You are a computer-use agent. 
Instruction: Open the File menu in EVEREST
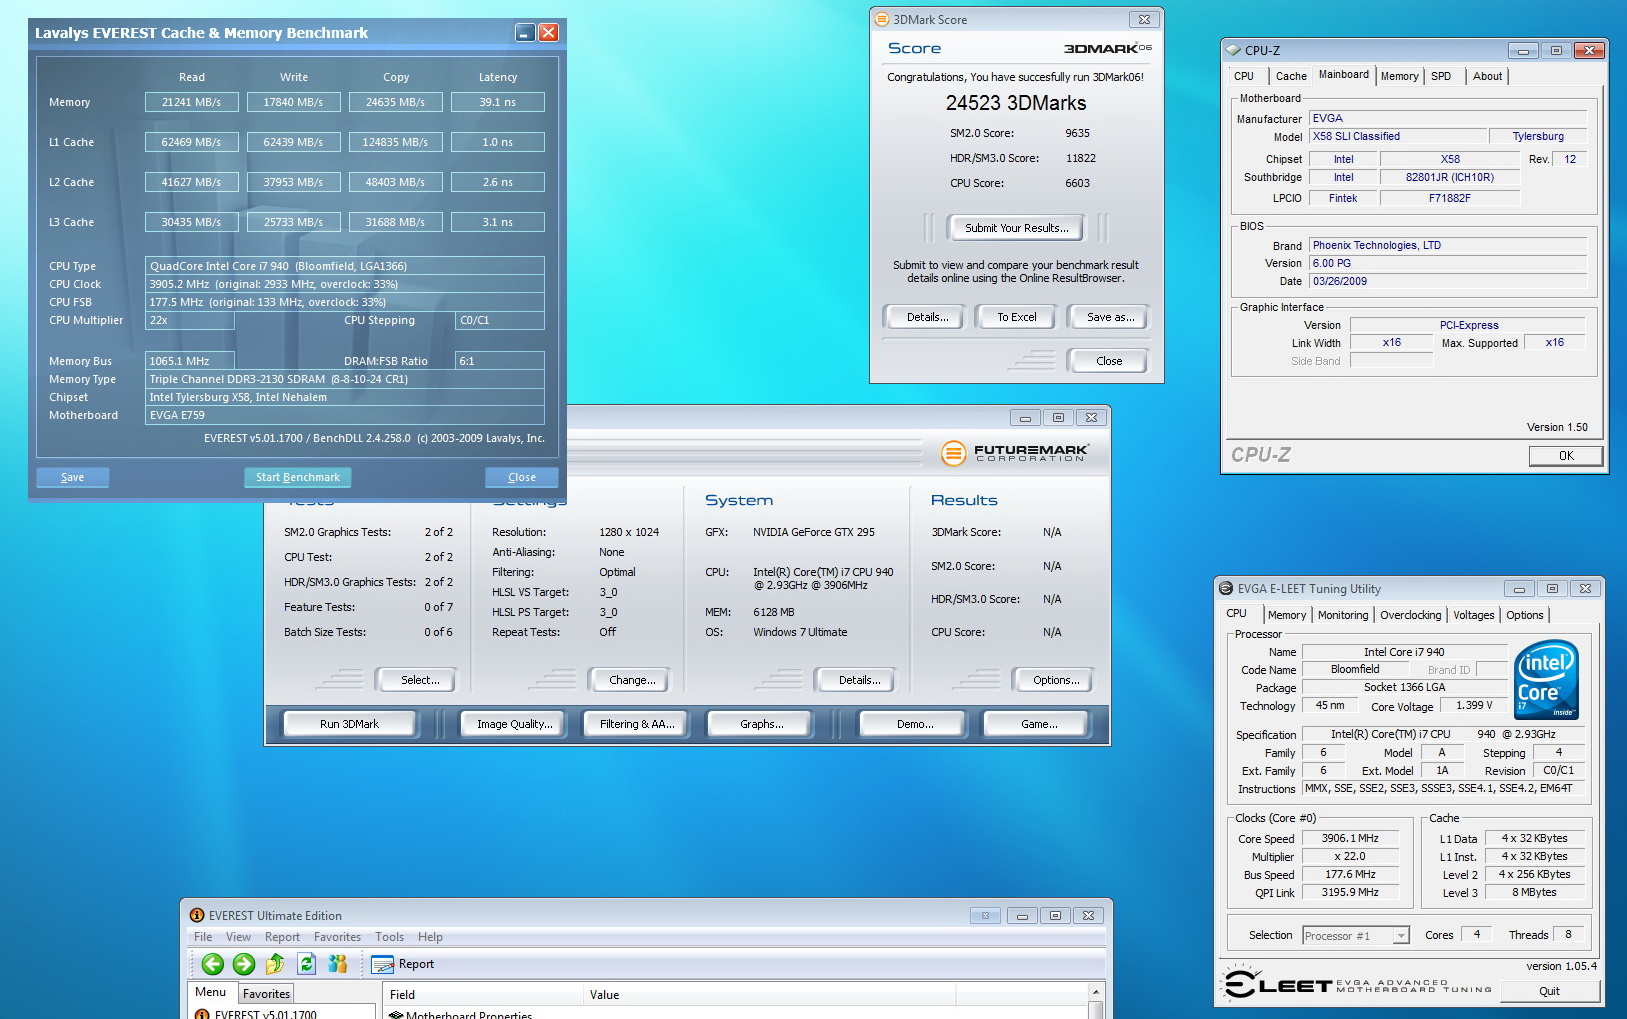point(203,937)
